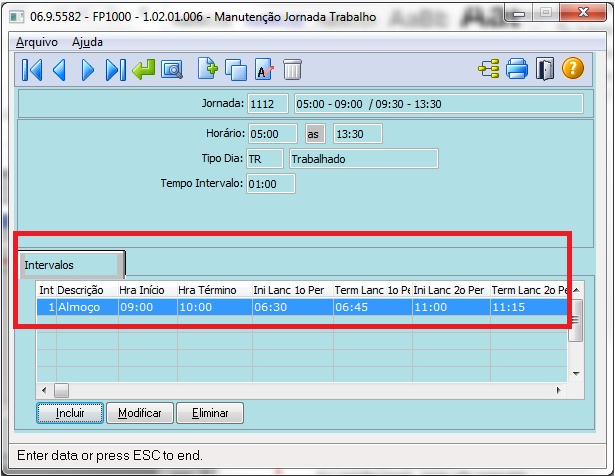Go to previous record arrow

(x=60, y=70)
